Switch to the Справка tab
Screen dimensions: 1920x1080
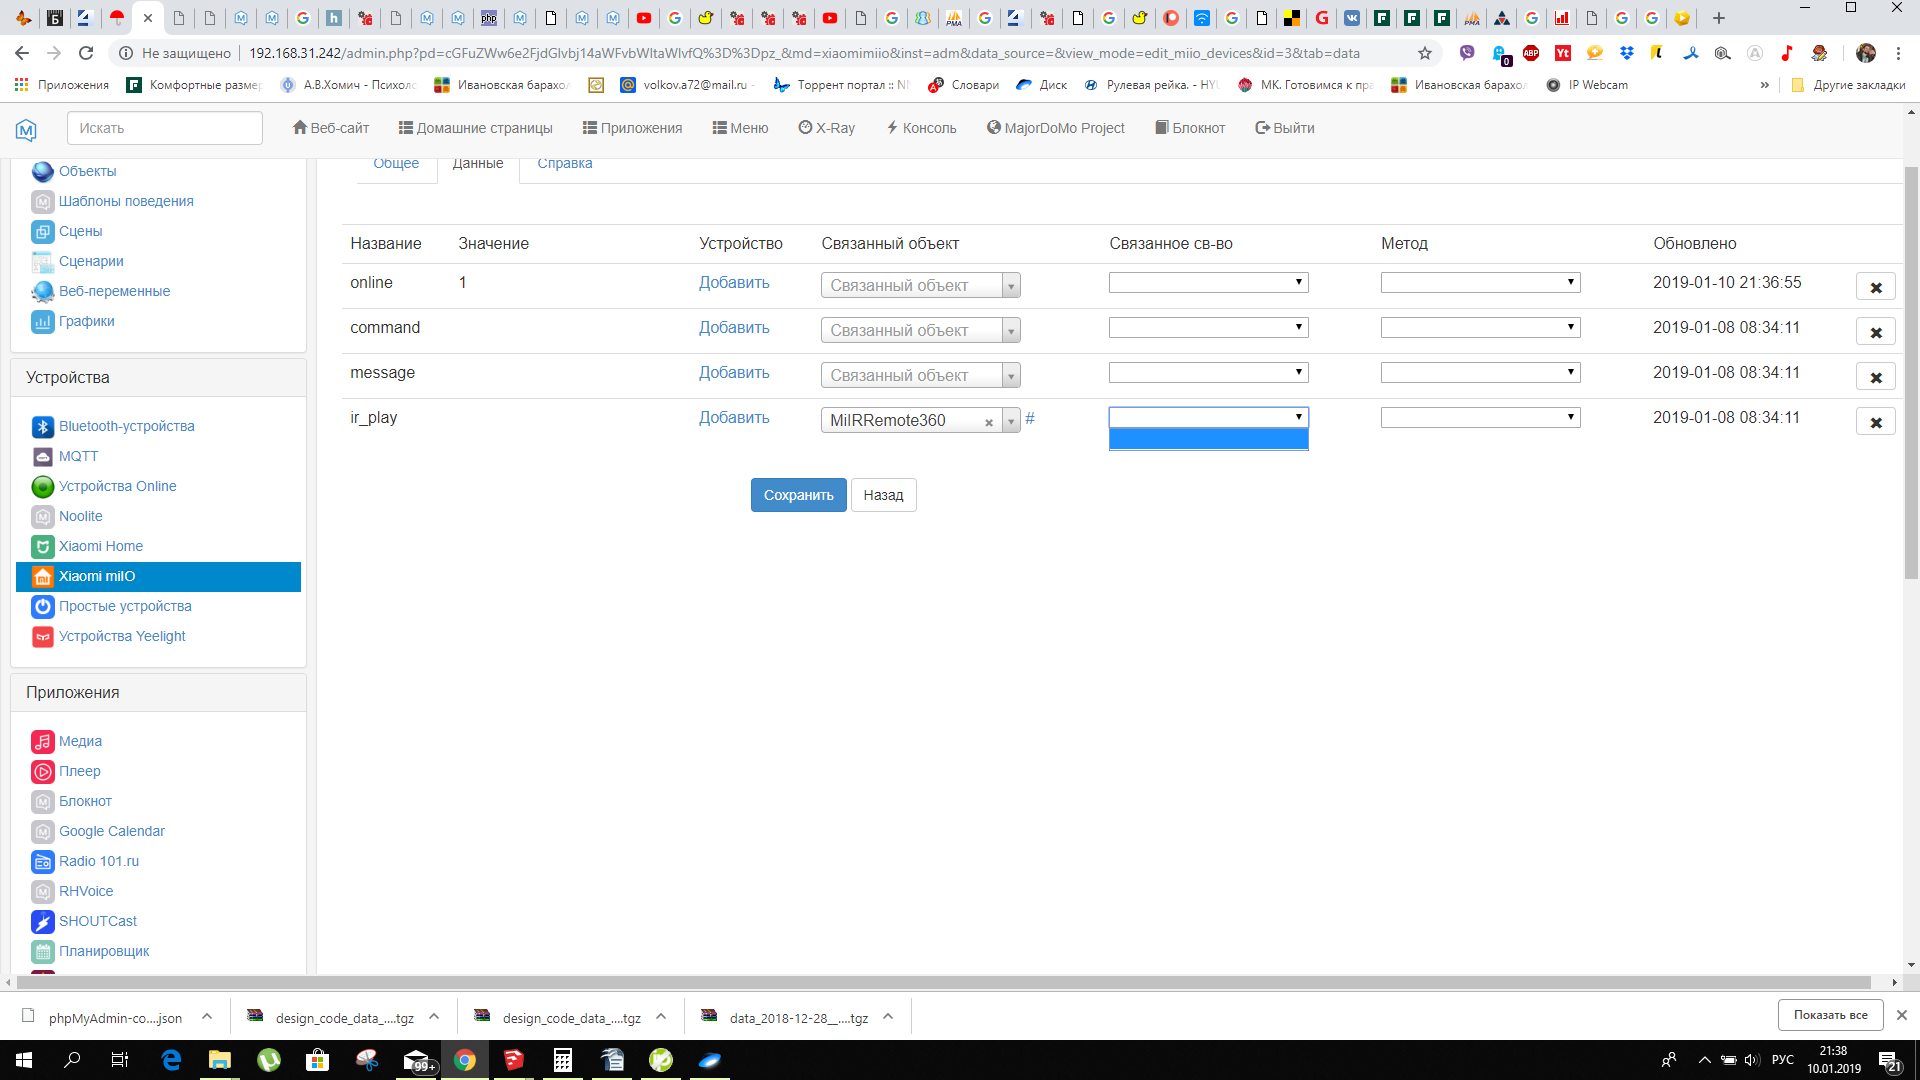(564, 164)
